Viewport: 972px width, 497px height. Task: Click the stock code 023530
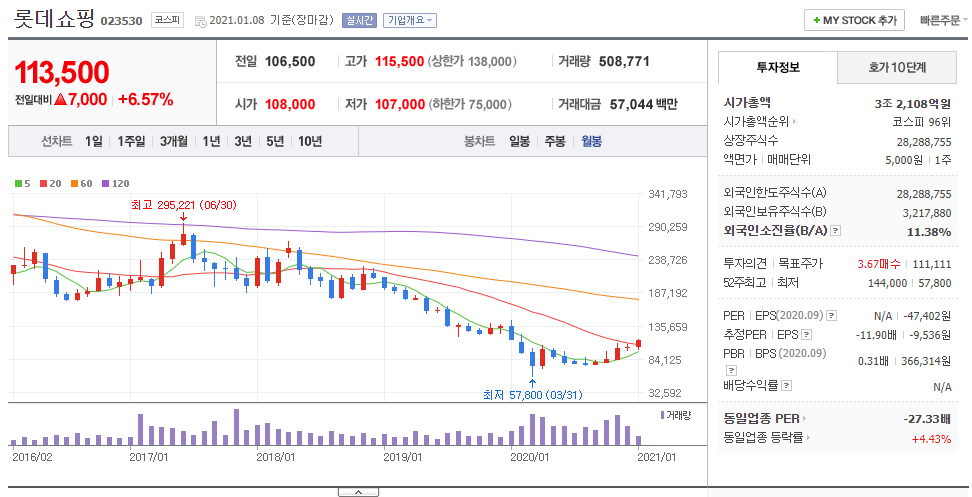point(122,21)
